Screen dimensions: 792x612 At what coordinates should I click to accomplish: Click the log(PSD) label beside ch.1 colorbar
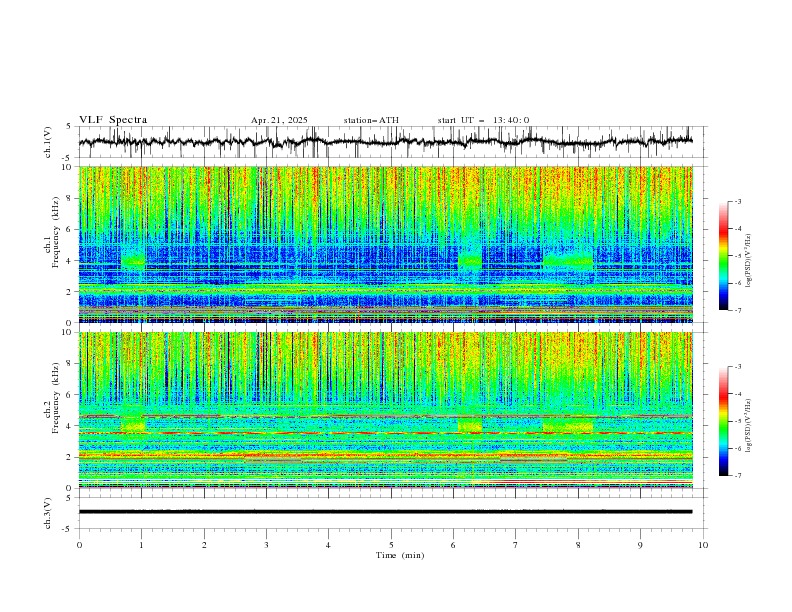[x=748, y=261]
